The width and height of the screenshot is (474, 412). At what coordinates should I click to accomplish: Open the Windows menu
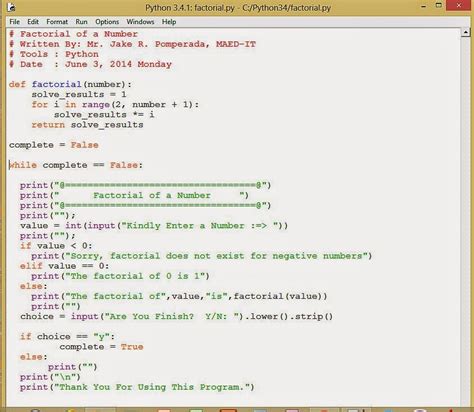coord(140,22)
